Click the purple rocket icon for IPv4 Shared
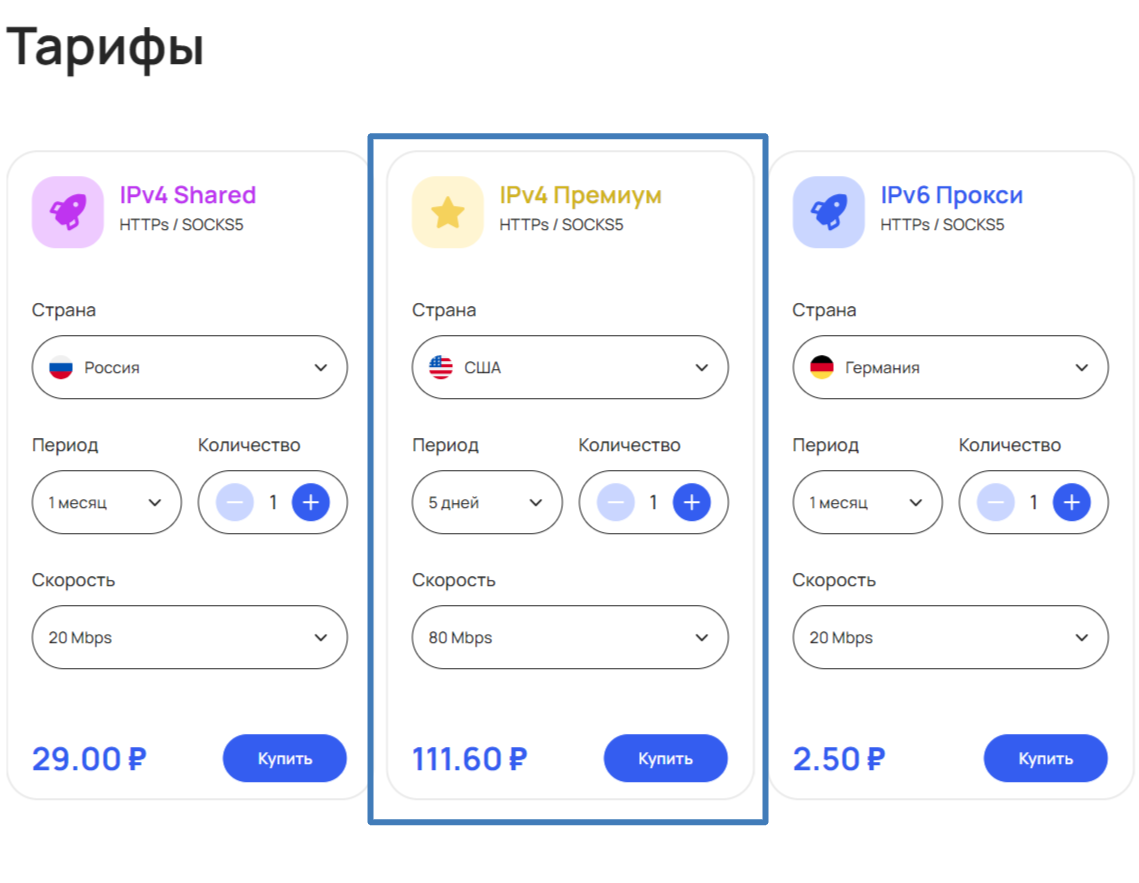1139x883 pixels. (68, 212)
